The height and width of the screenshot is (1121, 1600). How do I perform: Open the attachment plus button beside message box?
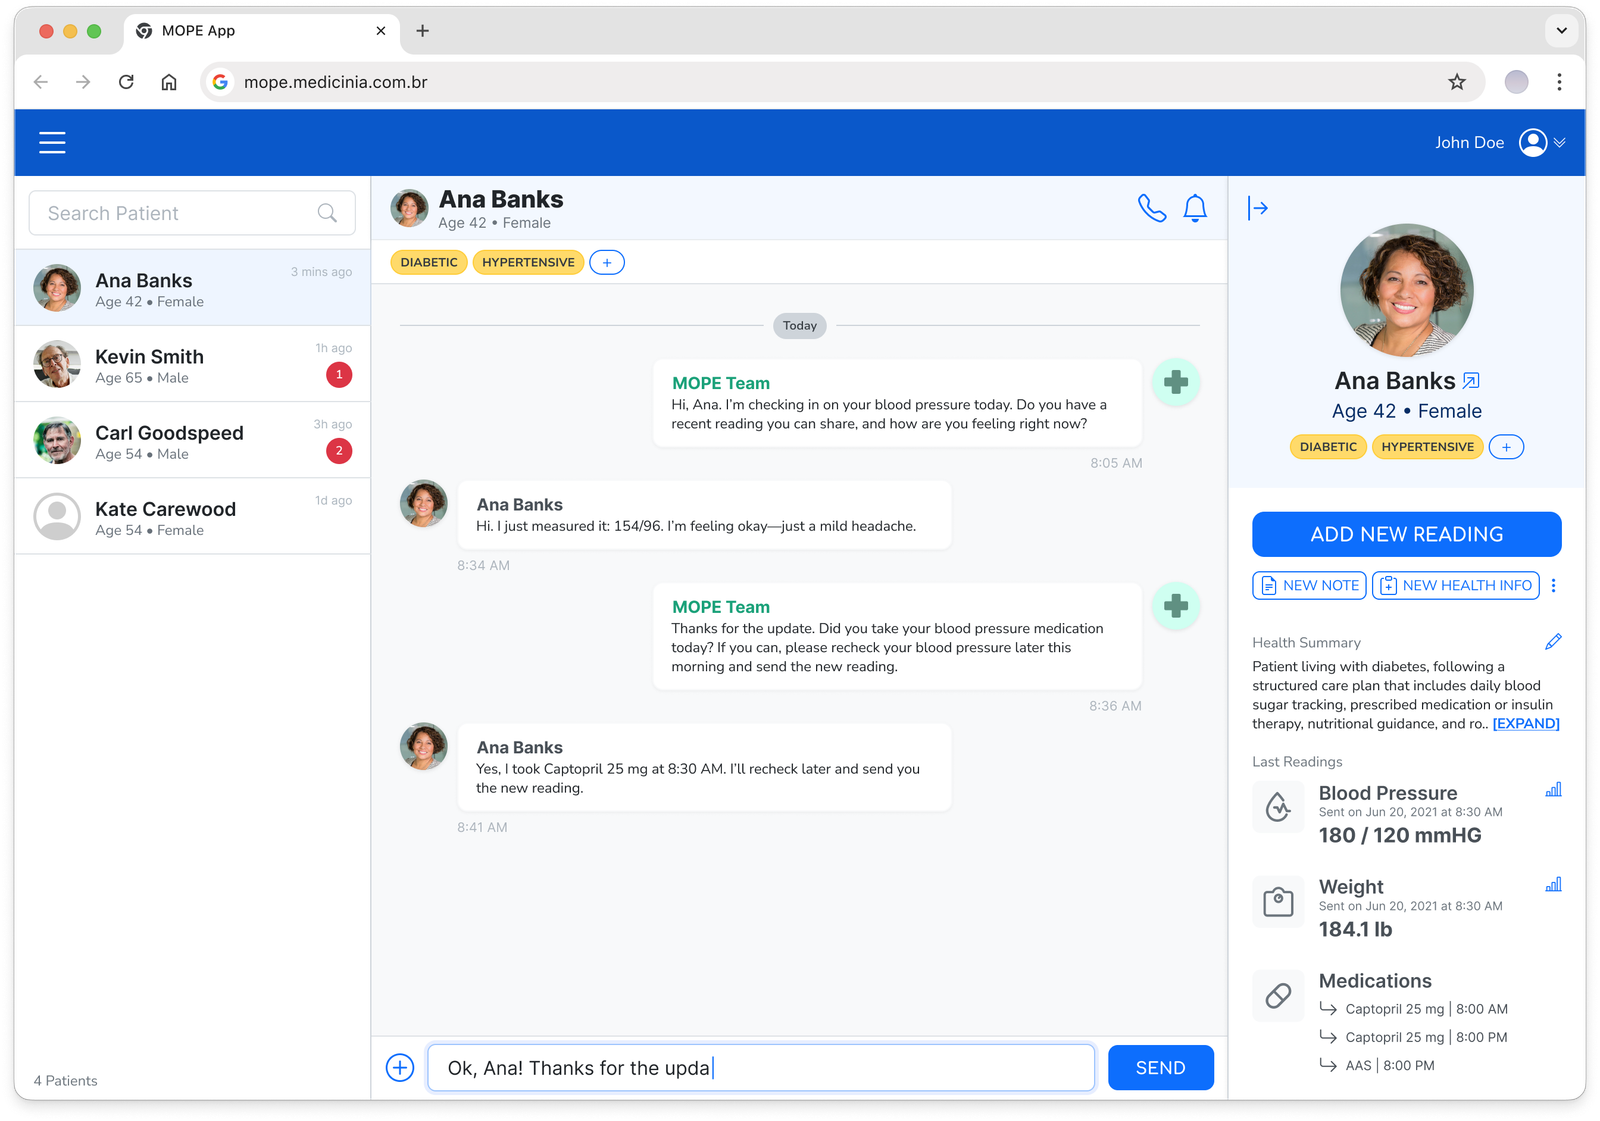pos(400,1068)
